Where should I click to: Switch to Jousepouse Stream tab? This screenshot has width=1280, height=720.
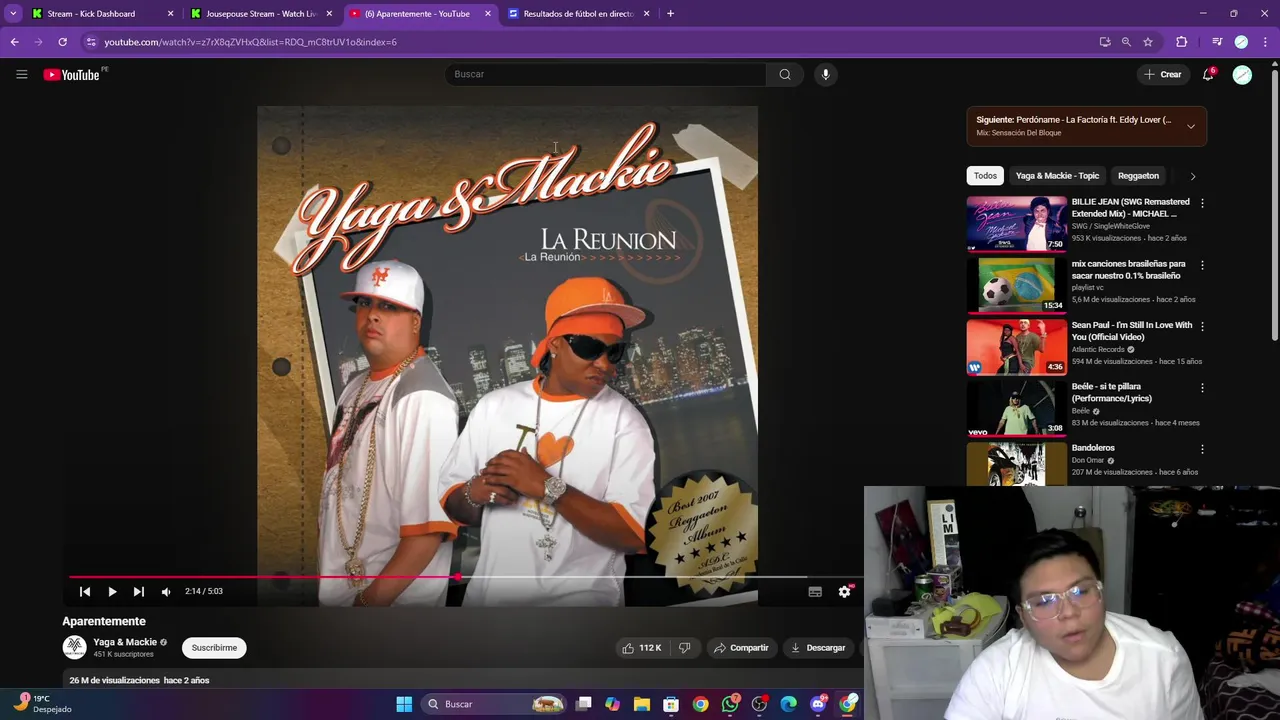pyautogui.click(x=262, y=14)
